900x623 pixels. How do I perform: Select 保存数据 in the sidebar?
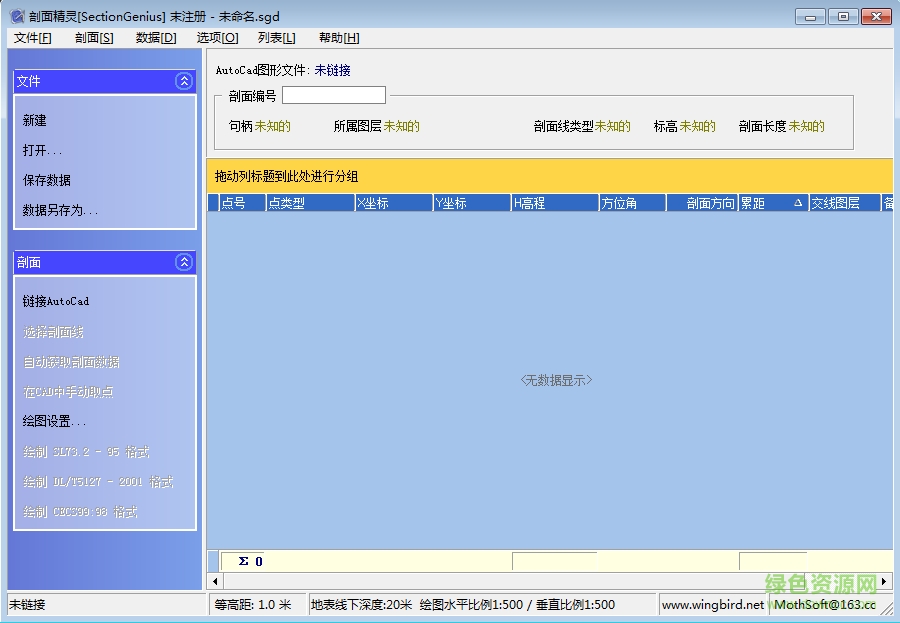47,180
